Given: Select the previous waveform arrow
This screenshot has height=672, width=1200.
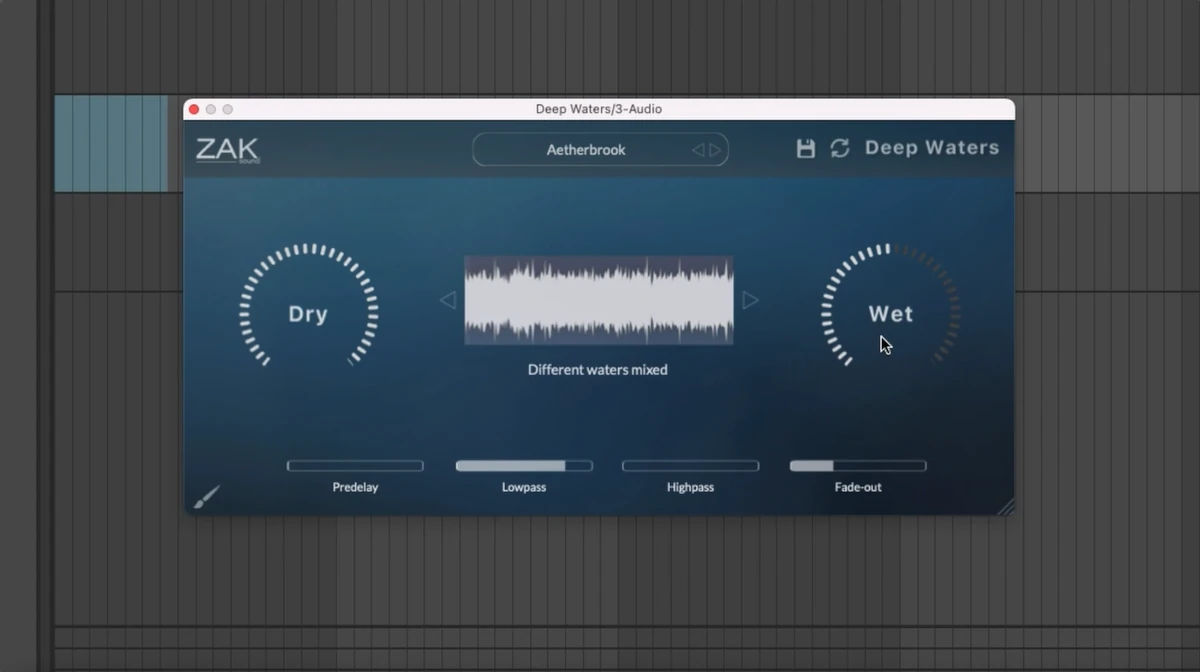Looking at the screenshot, I should [x=448, y=299].
